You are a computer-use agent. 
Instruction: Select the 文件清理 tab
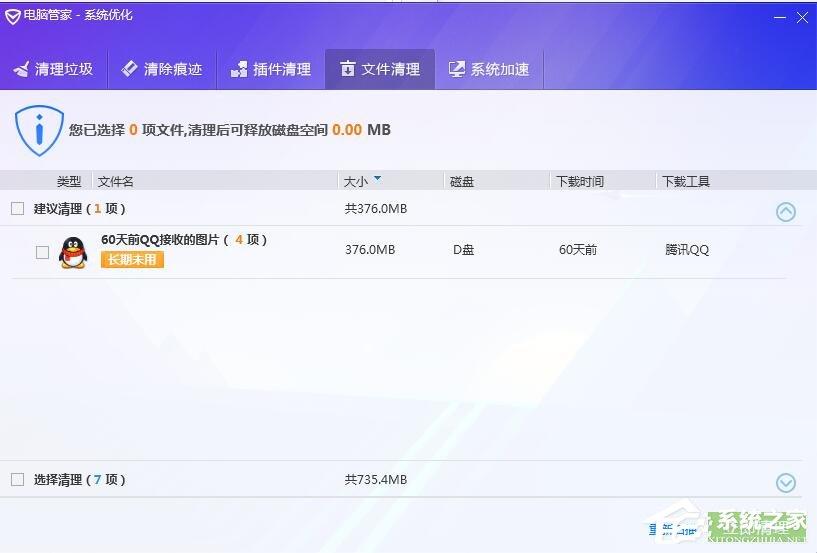point(380,69)
